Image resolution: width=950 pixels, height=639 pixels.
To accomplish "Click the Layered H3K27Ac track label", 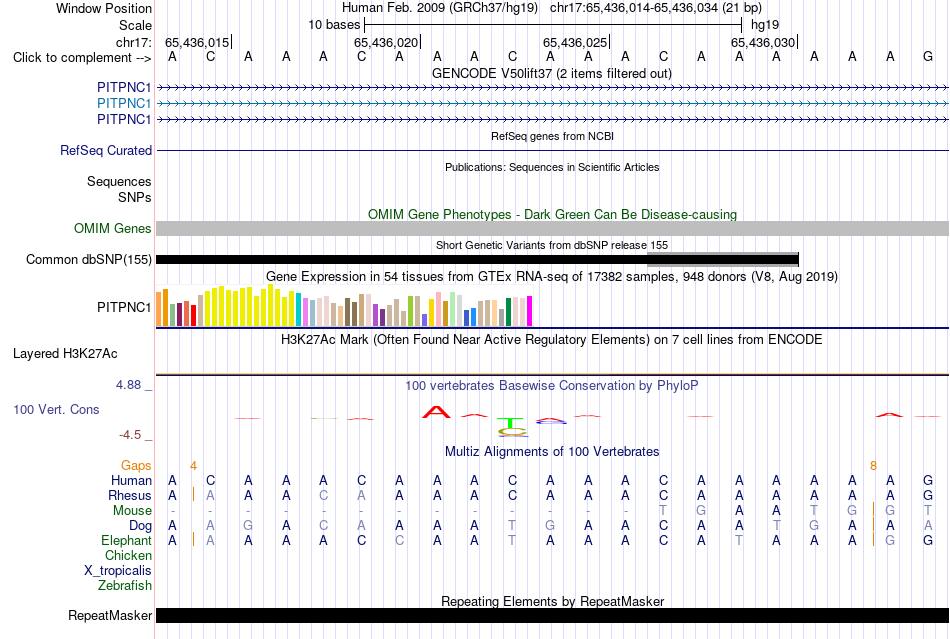I will [65, 353].
